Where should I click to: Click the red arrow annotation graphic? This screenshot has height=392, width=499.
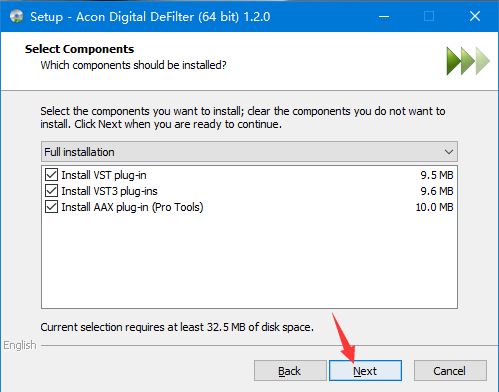[343, 337]
